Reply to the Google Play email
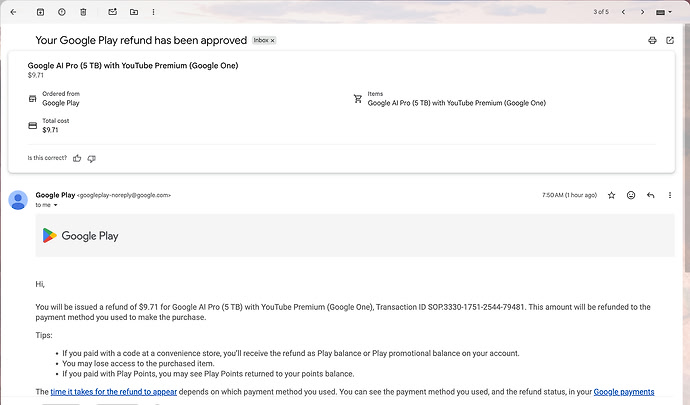Image resolution: width=690 pixels, height=405 pixels. click(x=650, y=195)
